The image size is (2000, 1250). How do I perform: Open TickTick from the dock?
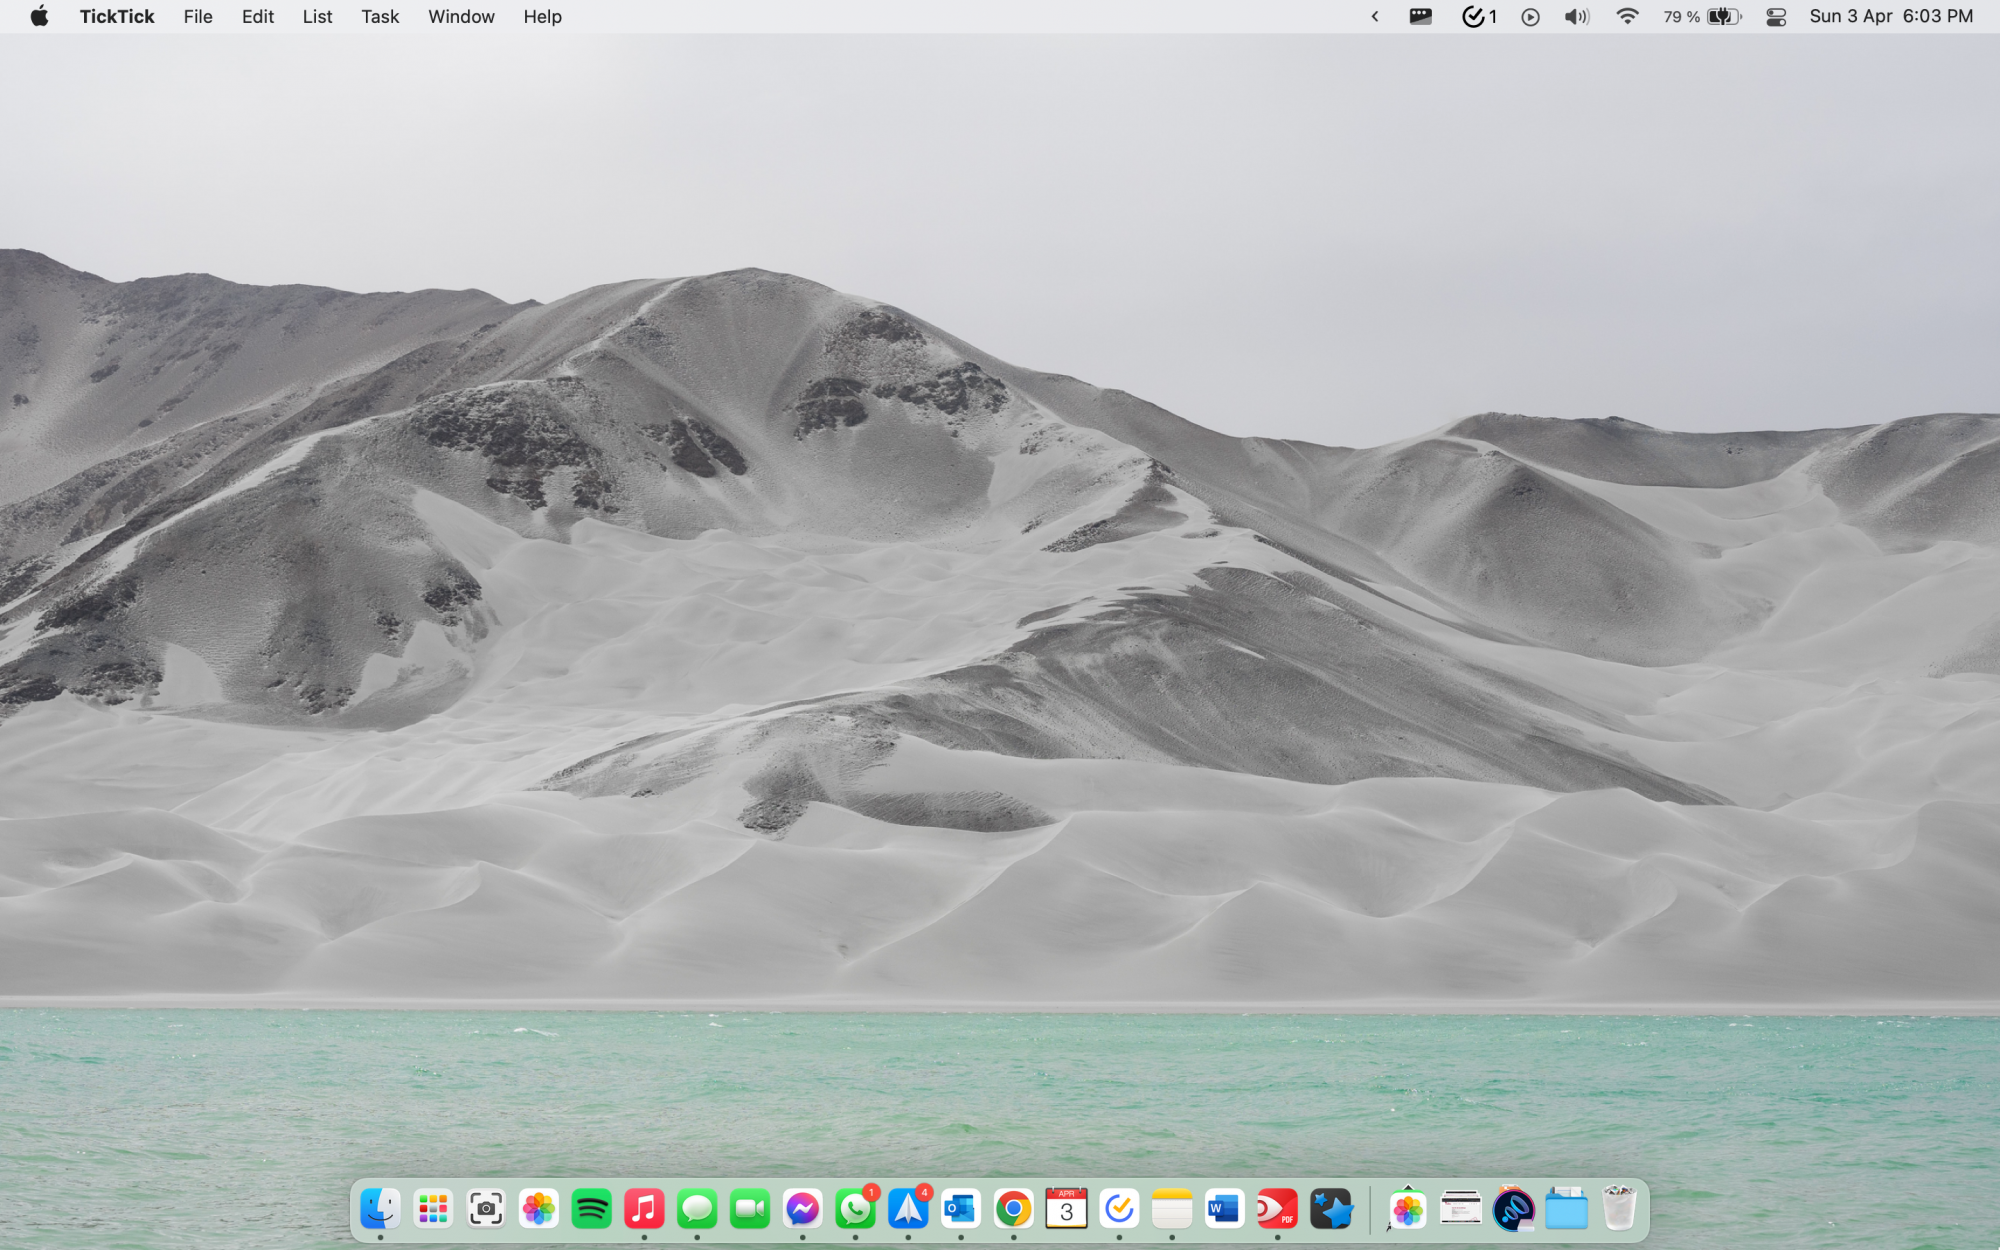[x=1119, y=1210]
